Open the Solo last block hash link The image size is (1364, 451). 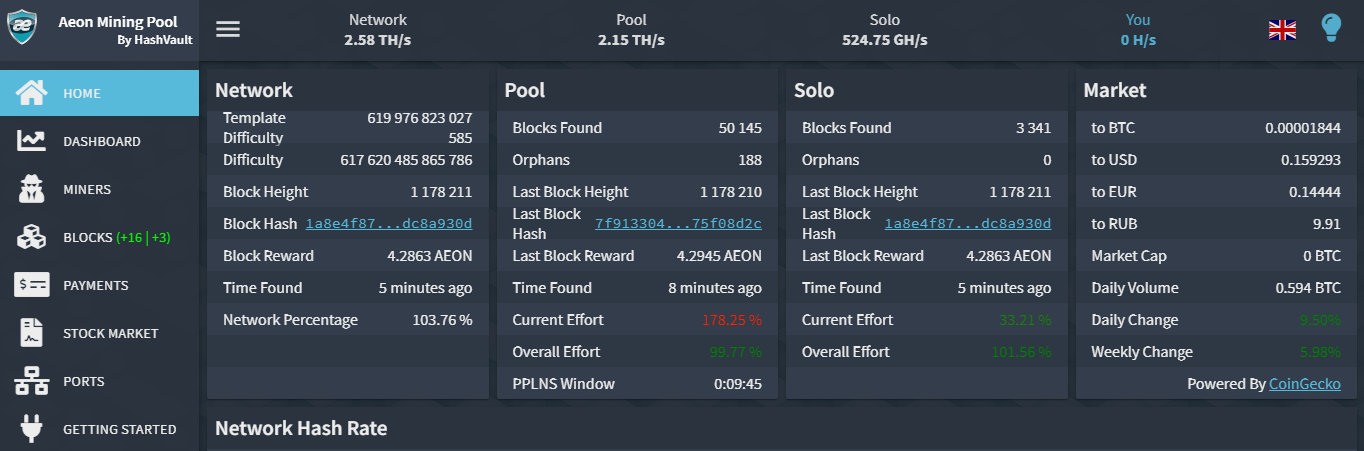click(x=968, y=224)
